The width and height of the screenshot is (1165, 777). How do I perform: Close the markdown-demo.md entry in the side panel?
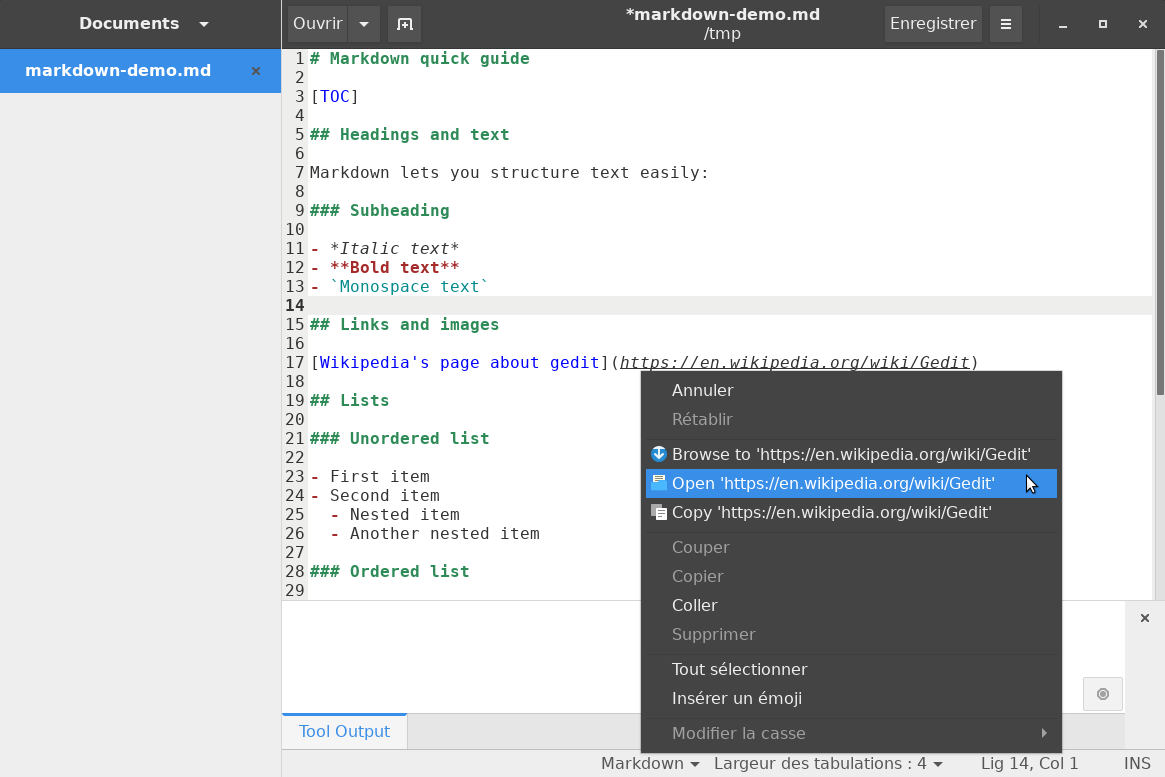pyautogui.click(x=256, y=71)
